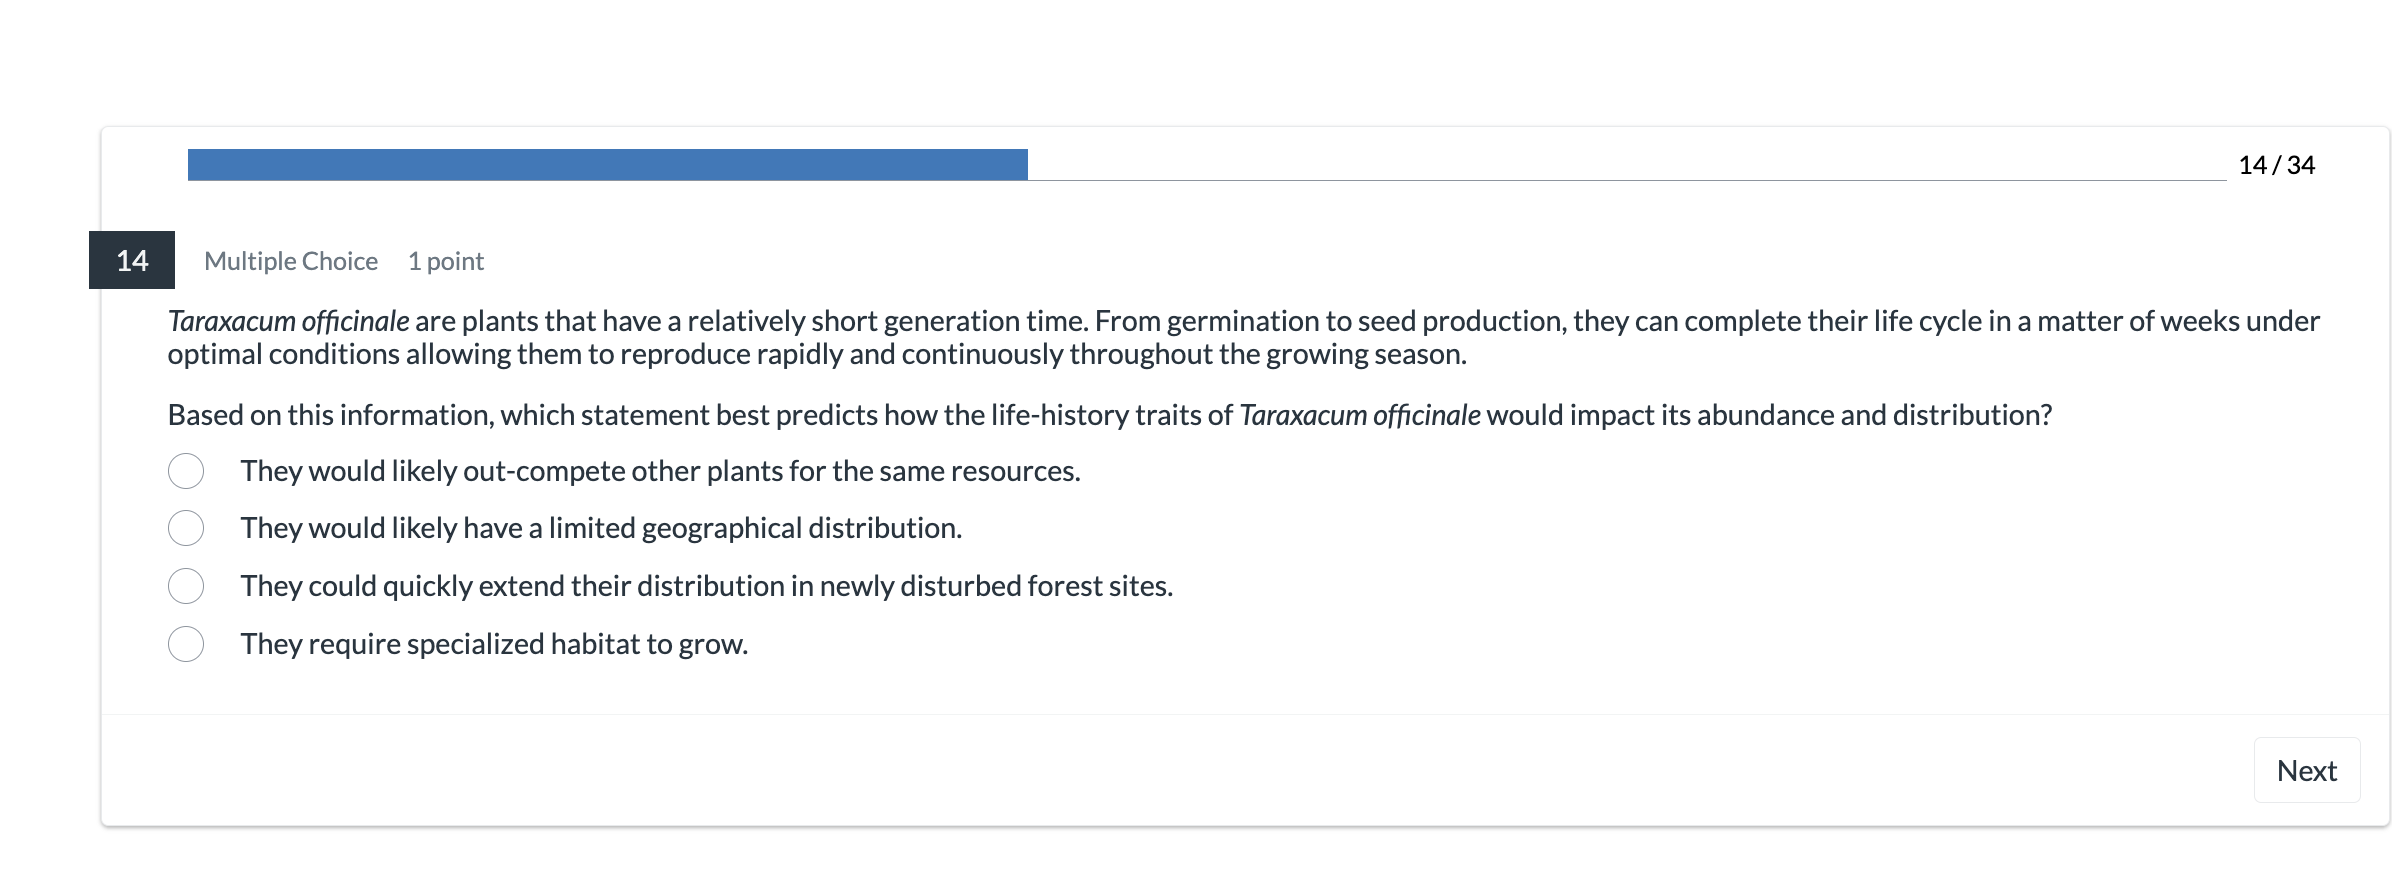Click the dark question number 14 badge

(132, 260)
